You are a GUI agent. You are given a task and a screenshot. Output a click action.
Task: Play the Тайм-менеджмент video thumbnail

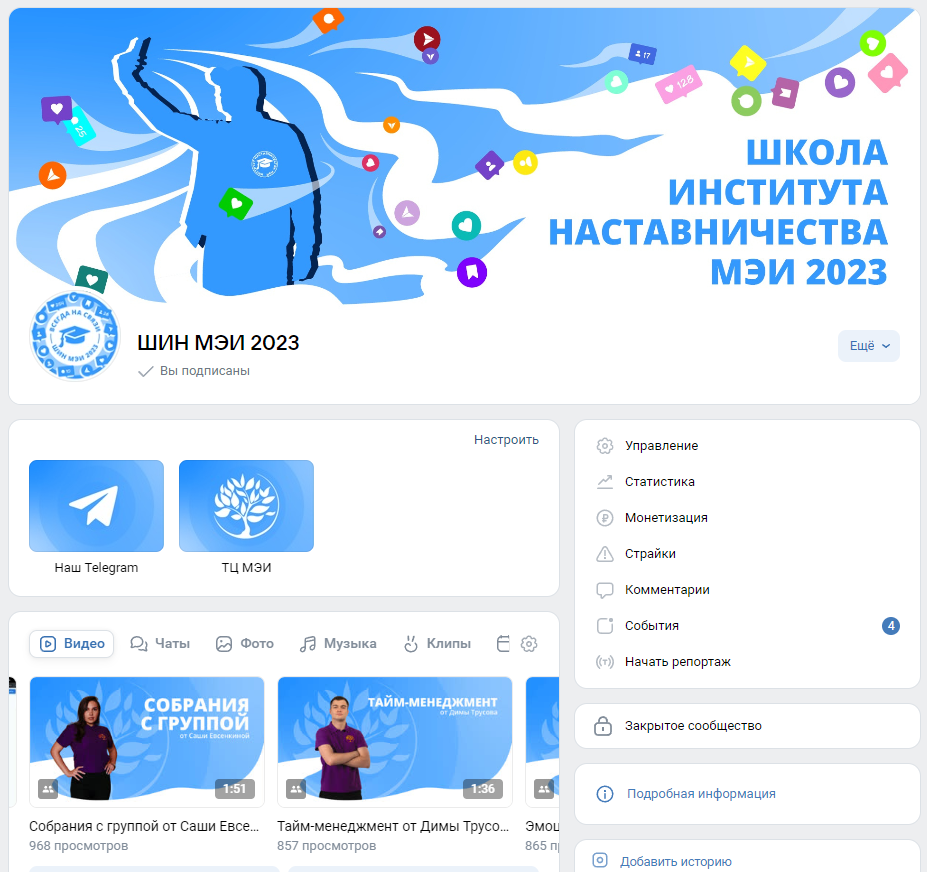[x=394, y=741]
